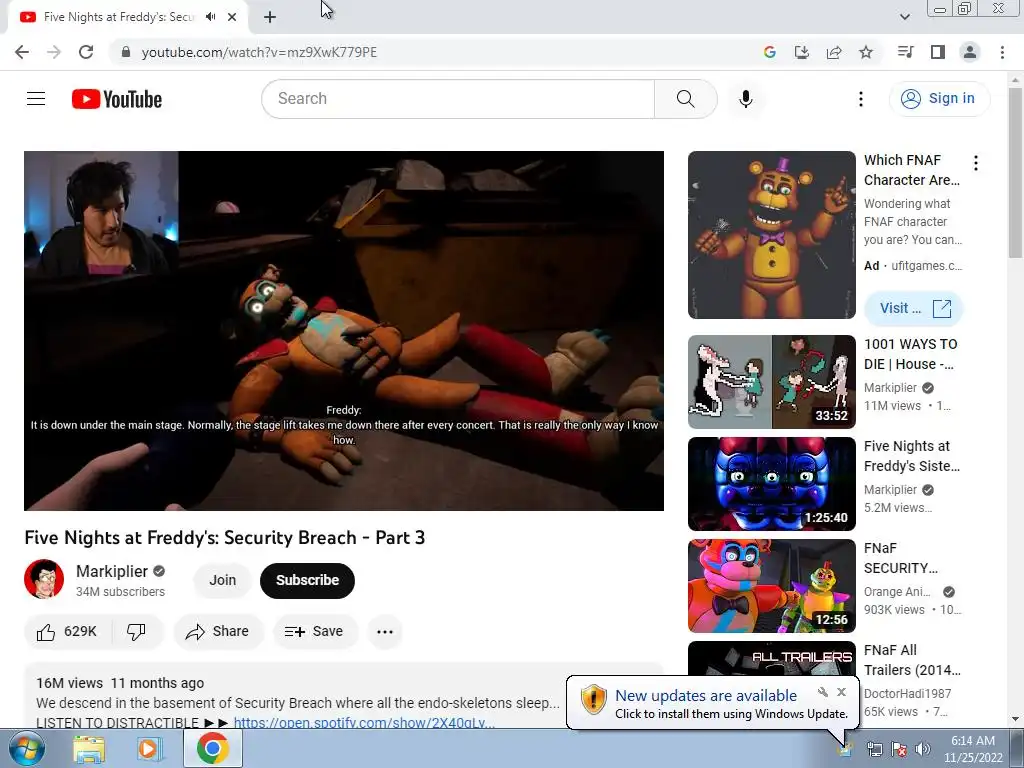Viewport: 1024px width, 768px height.
Task: Click the page vertical scrollbar thumb
Action: [1015, 173]
